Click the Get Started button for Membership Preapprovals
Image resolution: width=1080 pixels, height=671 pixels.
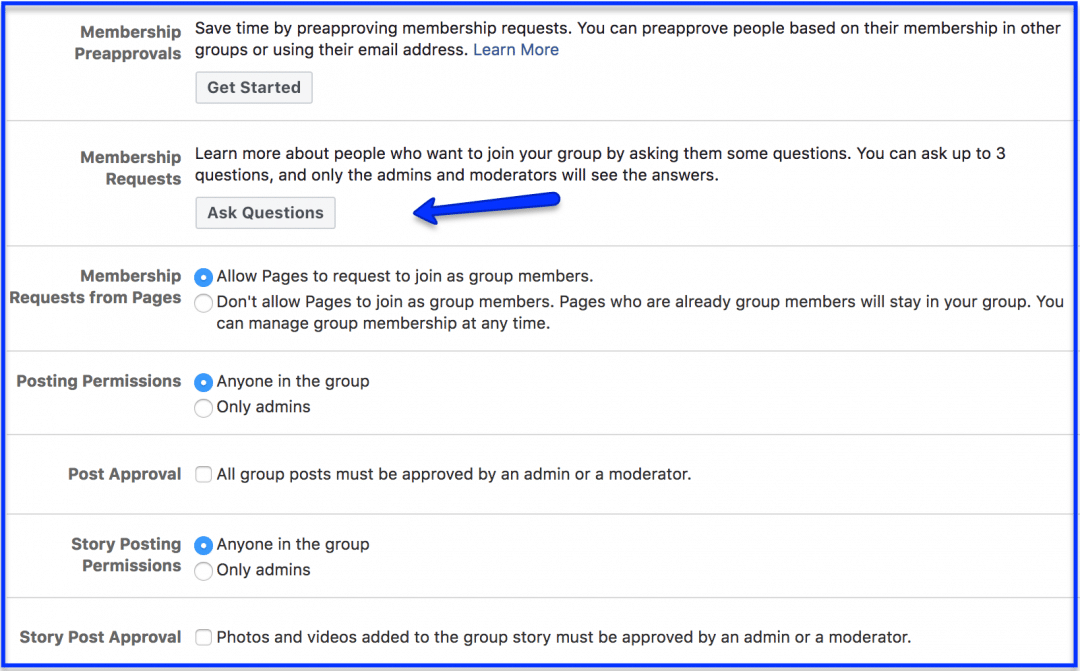point(253,87)
